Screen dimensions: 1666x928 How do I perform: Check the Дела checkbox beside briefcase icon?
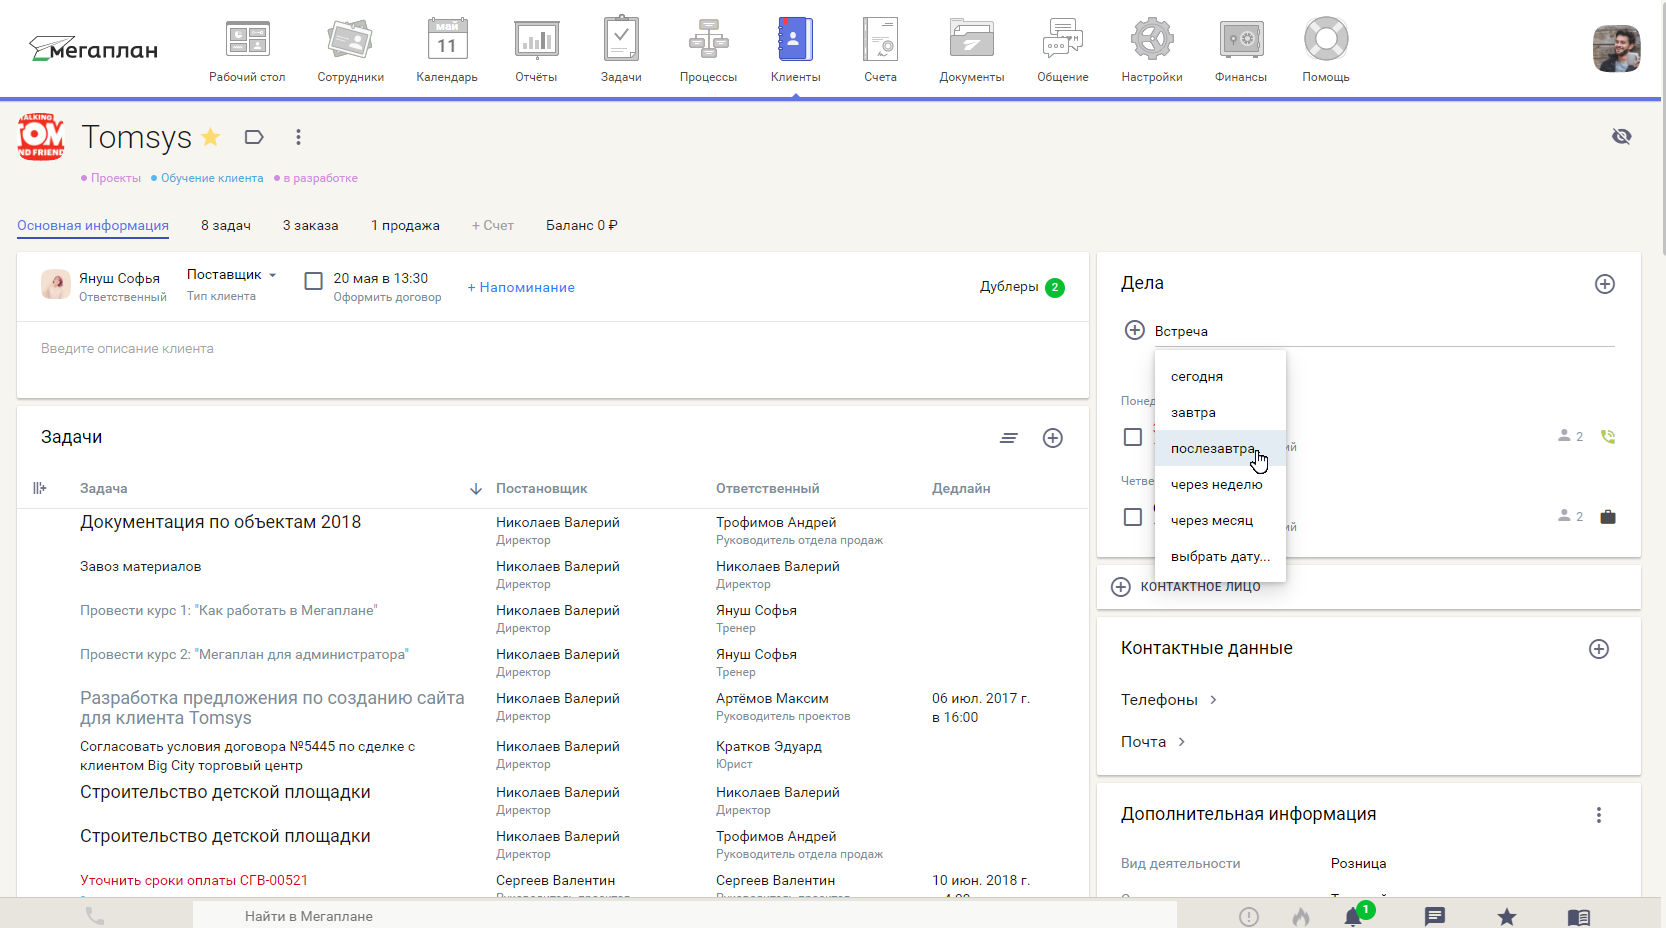[1133, 517]
